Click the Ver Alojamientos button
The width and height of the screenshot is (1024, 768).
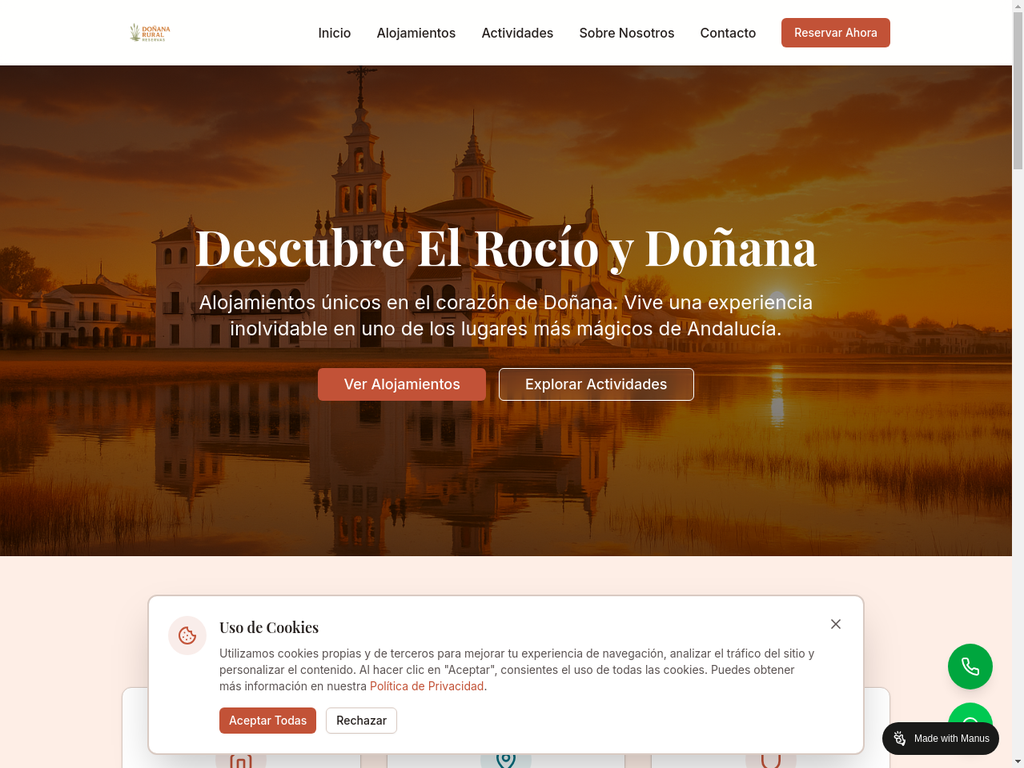[402, 384]
